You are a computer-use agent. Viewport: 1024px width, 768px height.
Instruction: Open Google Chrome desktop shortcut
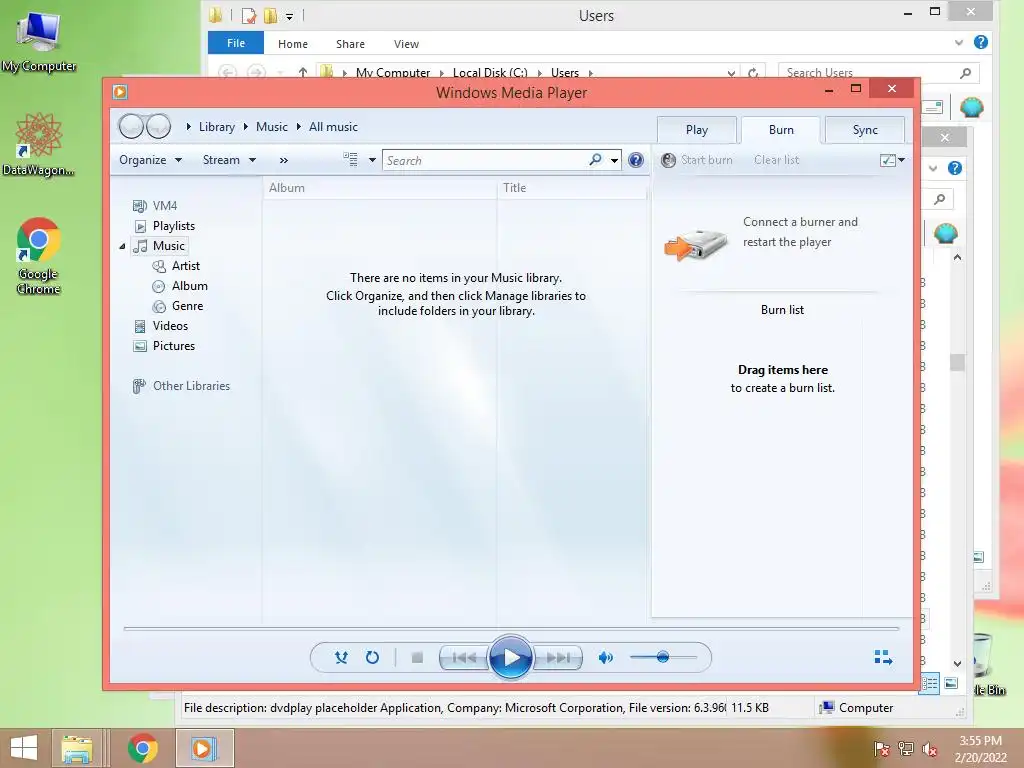pos(39,255)
